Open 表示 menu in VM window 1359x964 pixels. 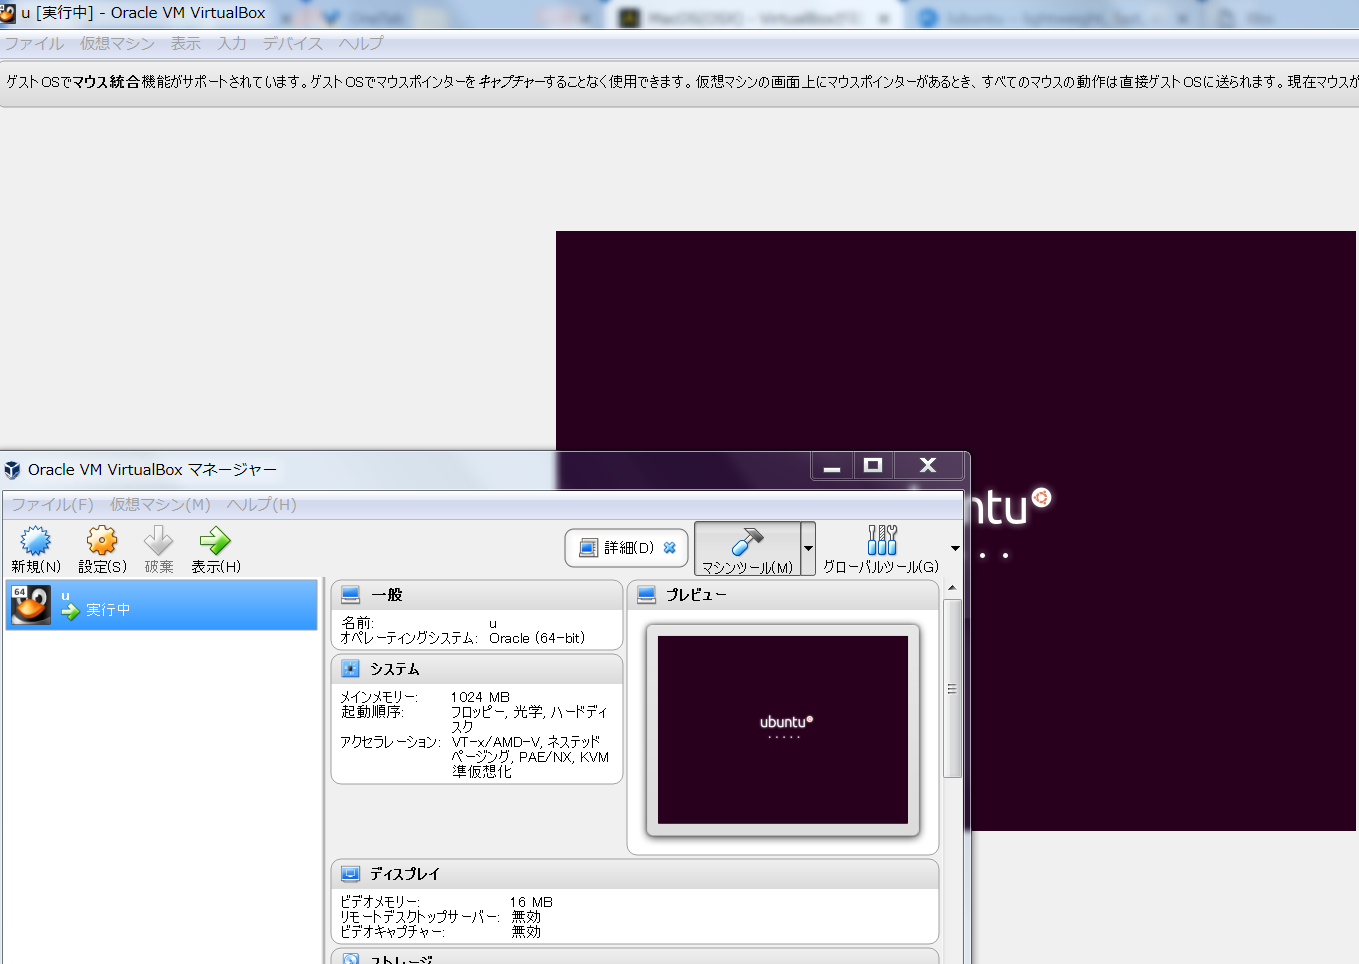(186, 44)
